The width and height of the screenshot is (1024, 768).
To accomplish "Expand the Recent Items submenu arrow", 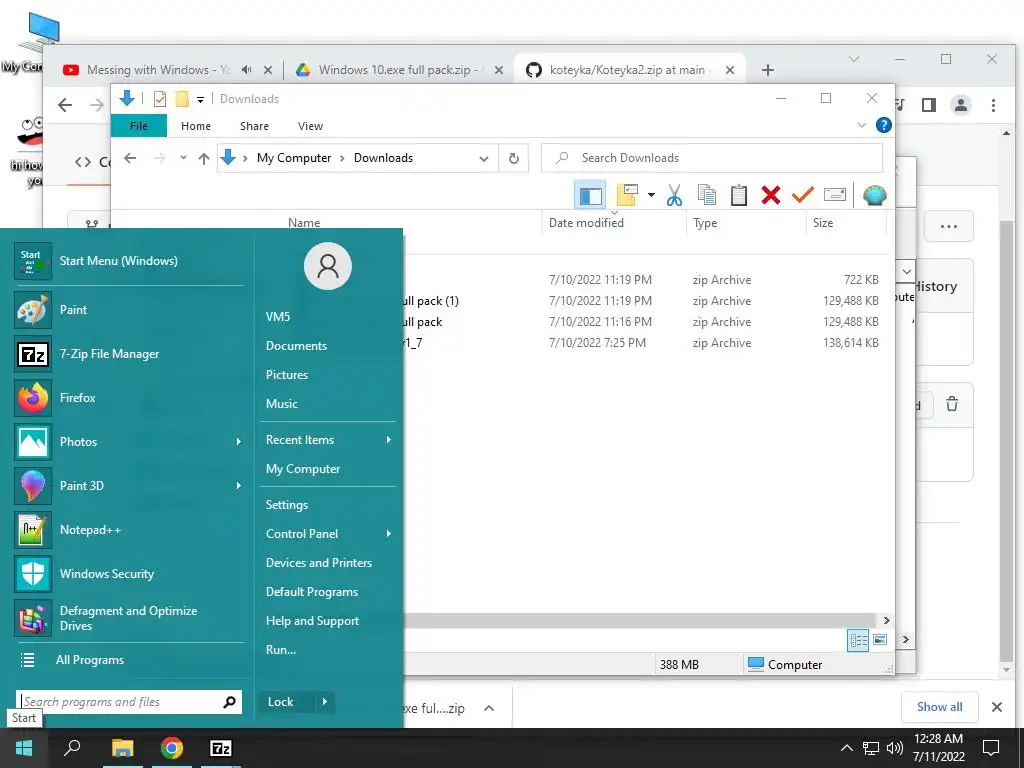I will (389, 440).
